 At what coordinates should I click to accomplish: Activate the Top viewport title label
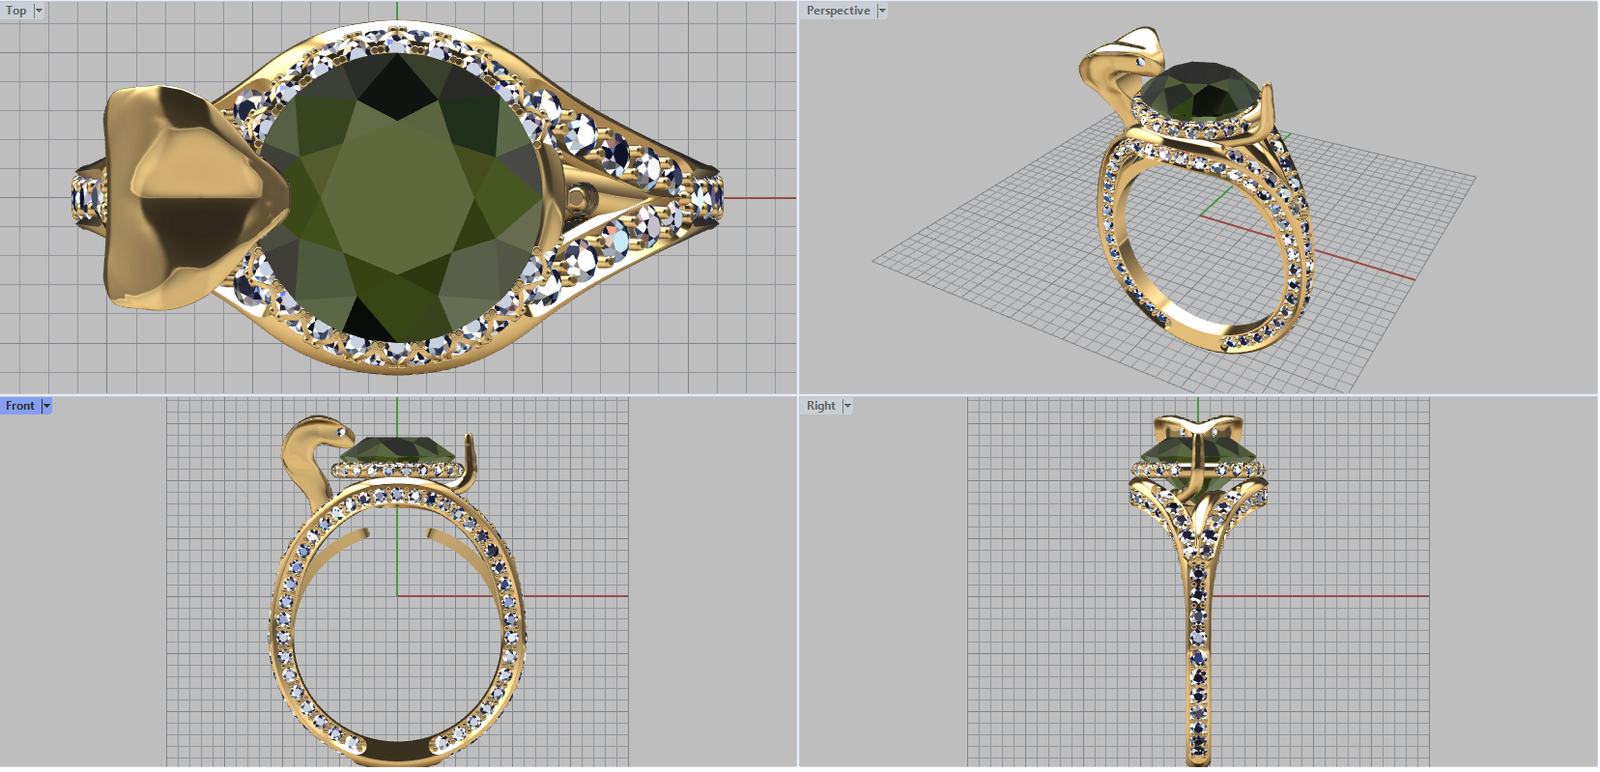16,11
